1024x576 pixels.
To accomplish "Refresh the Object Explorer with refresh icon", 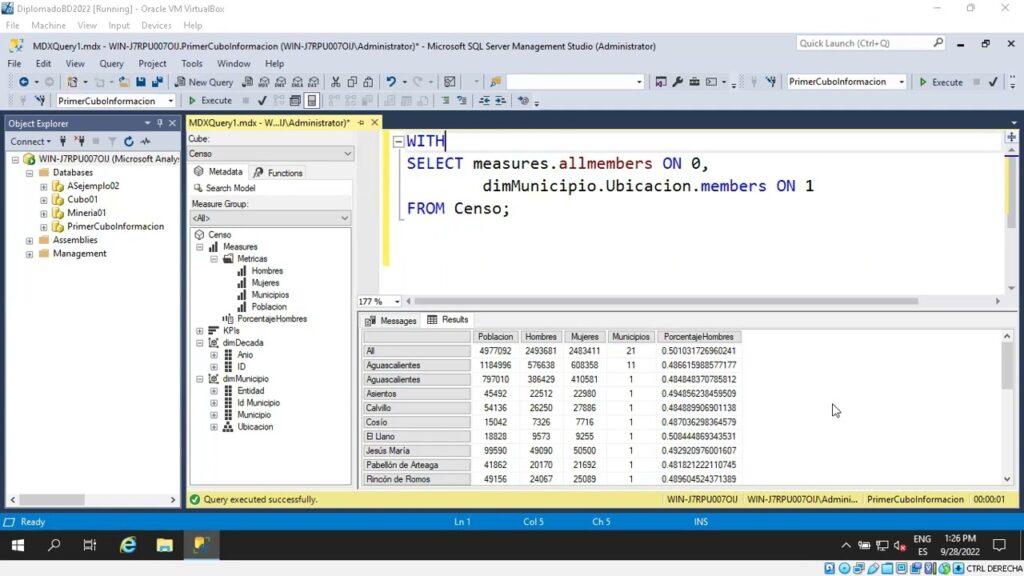I will point(128,142).
